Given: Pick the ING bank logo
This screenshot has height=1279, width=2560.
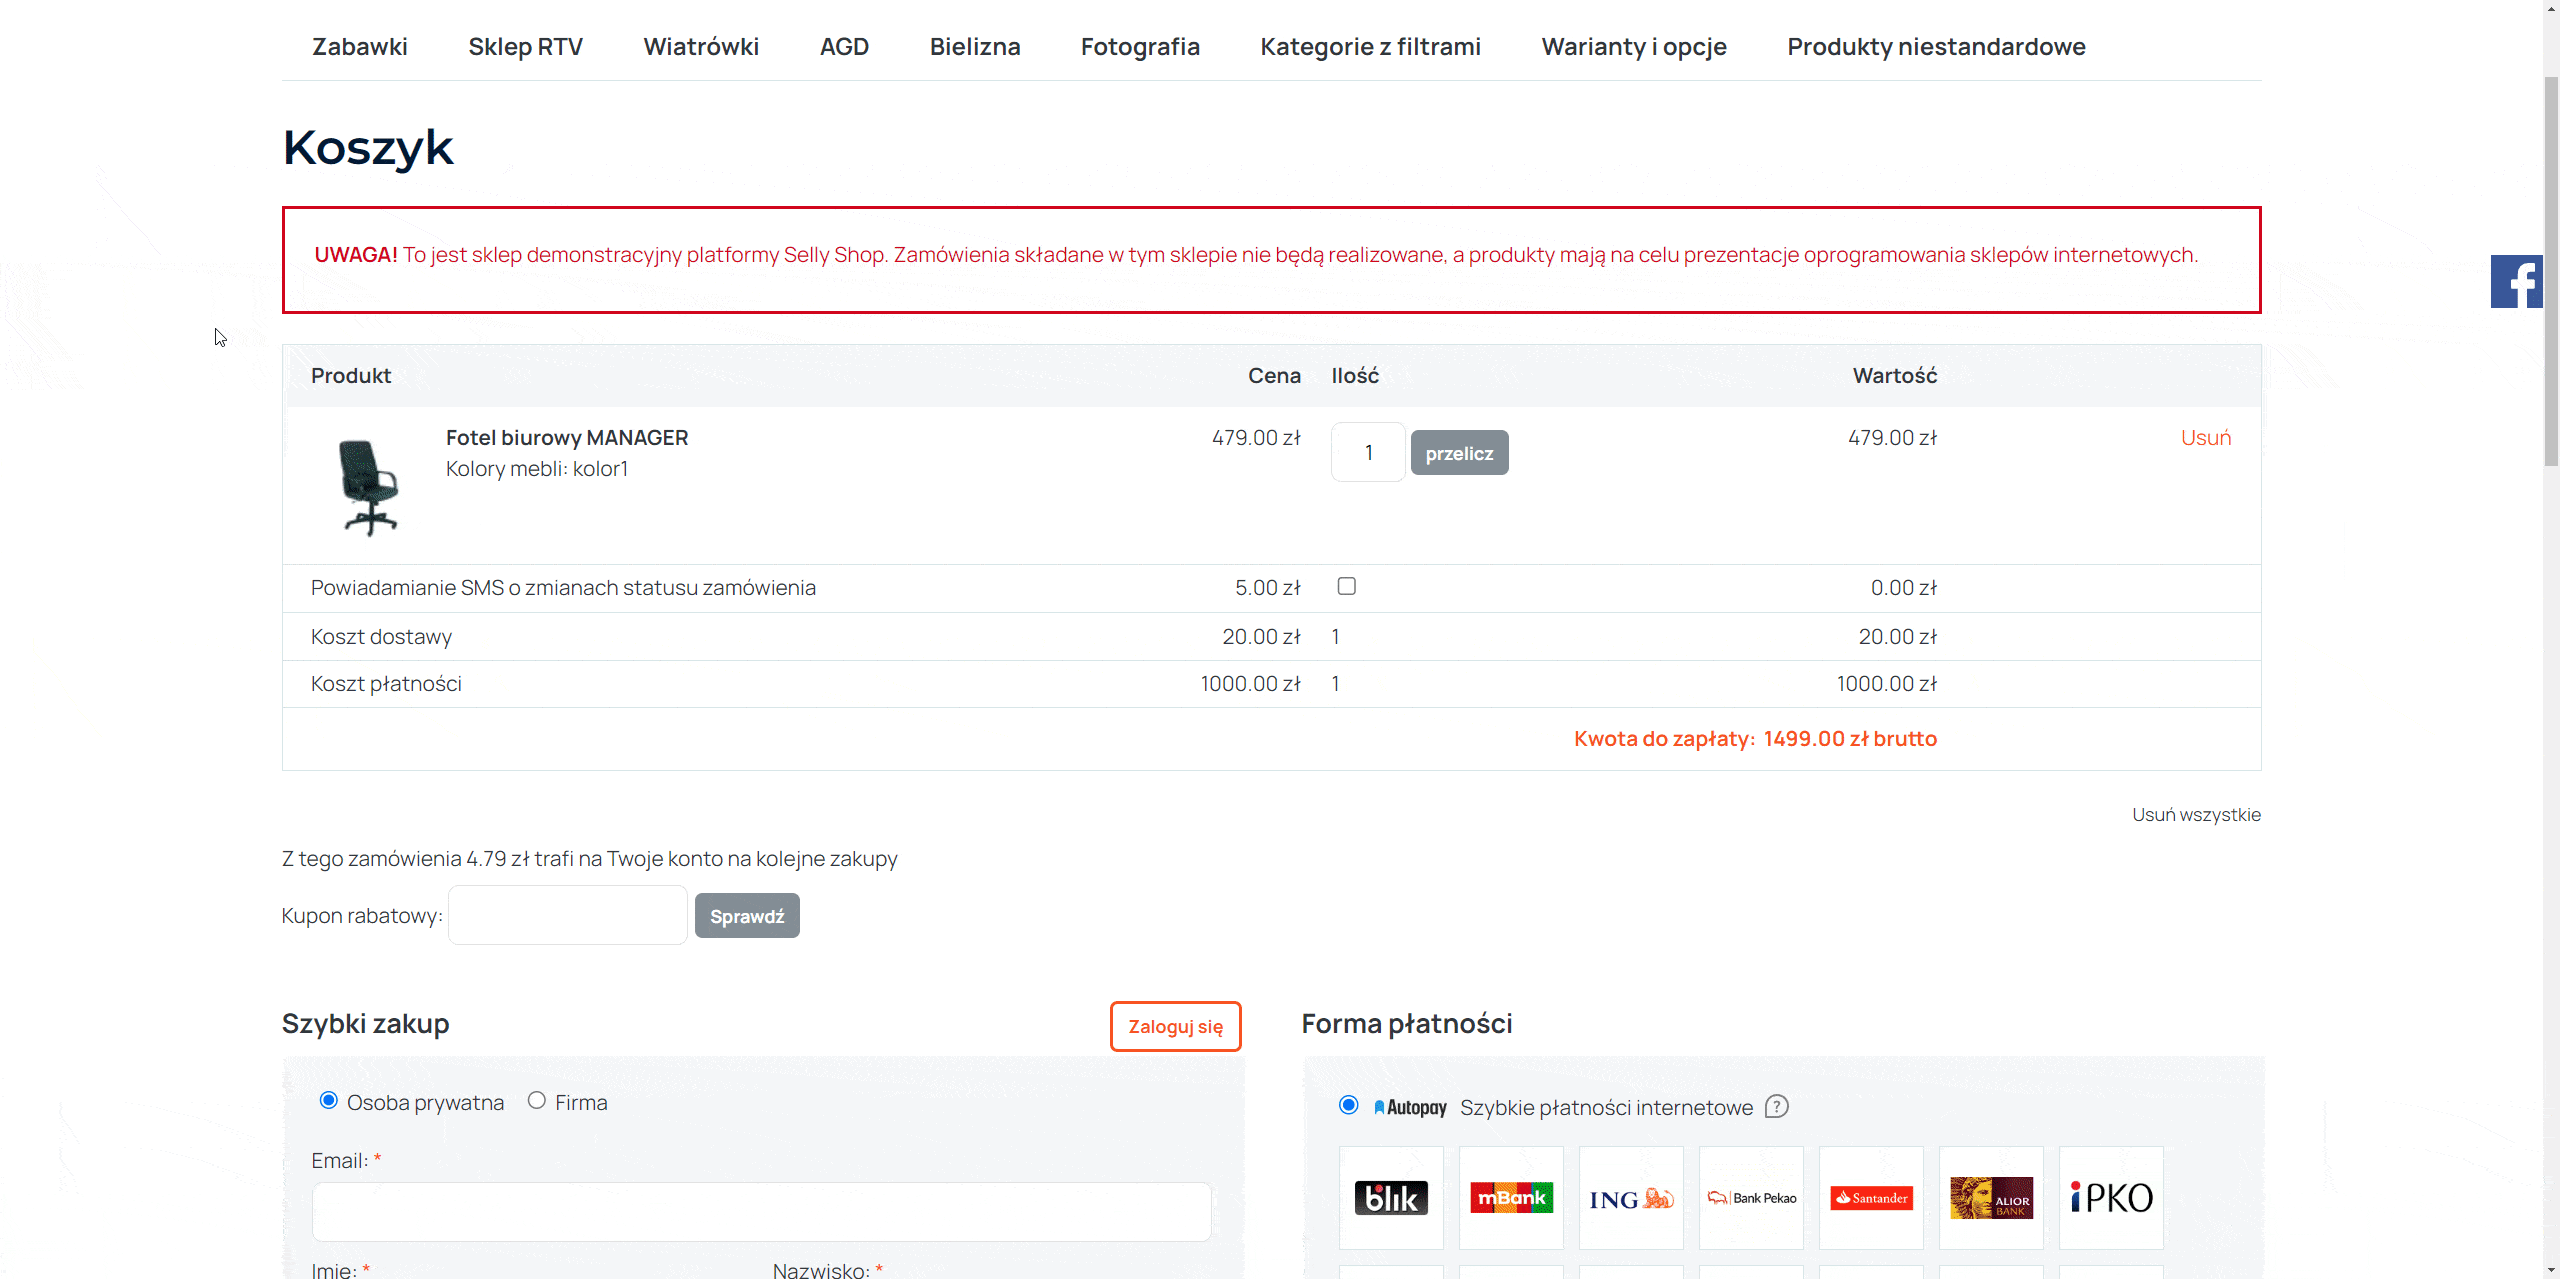Looking at the screenshot, I should point(1631,1197).
